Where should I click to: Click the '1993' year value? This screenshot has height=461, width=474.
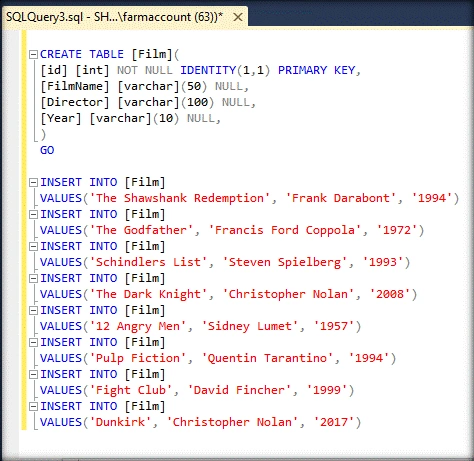tap(383, 262)
